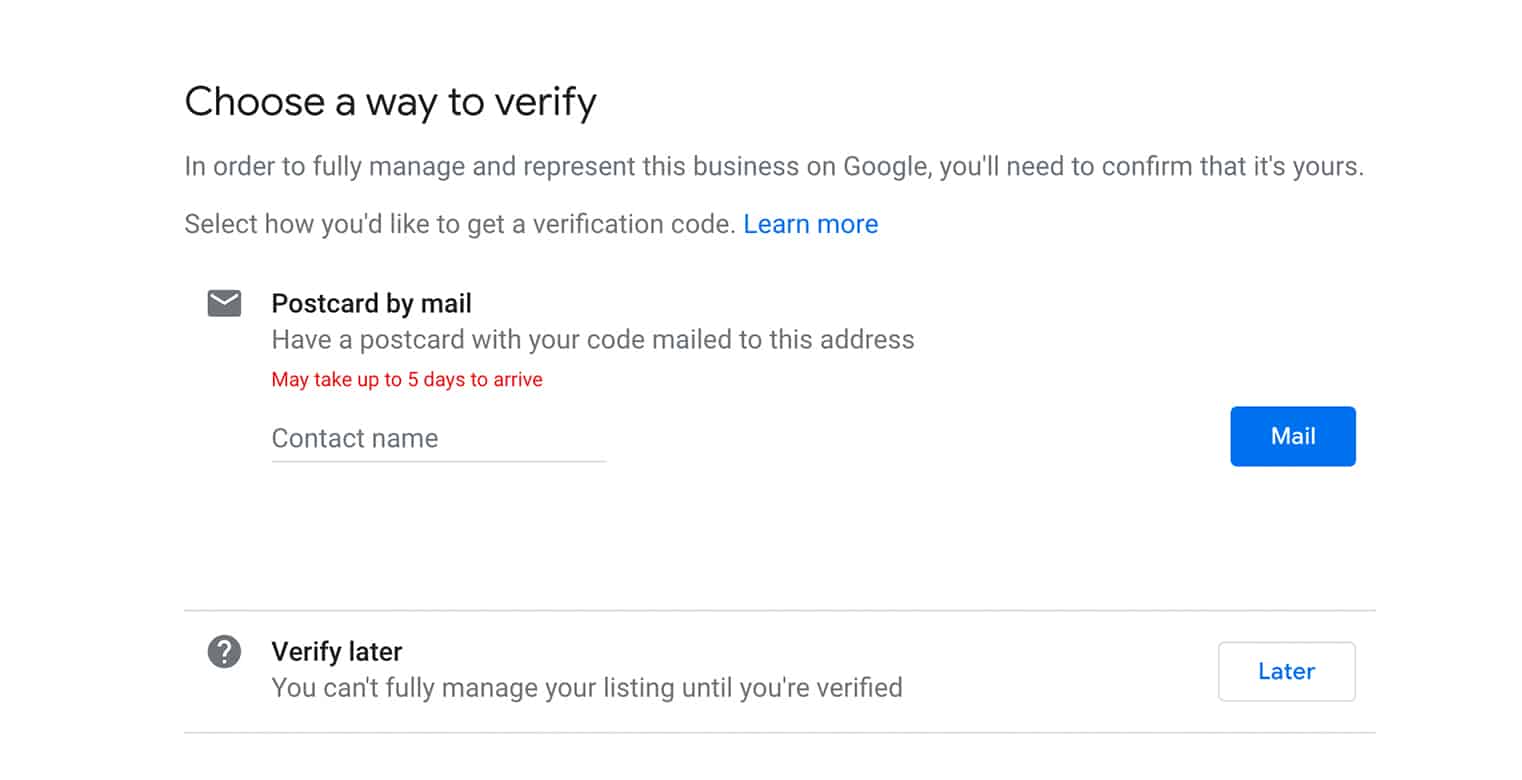The width and height of the screenshot is (1522, 780).
Task: Click the red "May take up to 5 days" notice
Action: [406, 380]
